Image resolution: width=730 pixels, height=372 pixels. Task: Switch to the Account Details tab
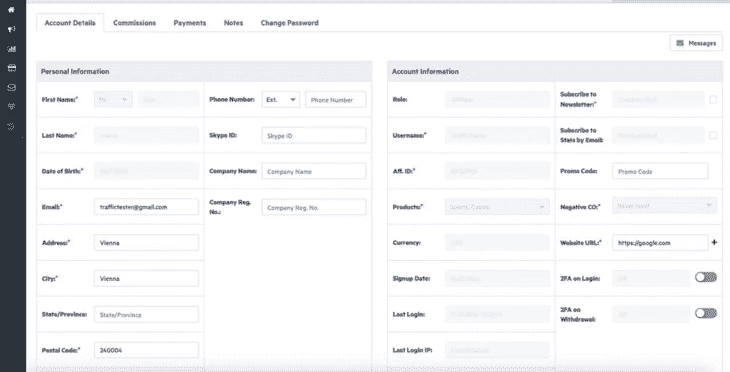coord(70,23)
